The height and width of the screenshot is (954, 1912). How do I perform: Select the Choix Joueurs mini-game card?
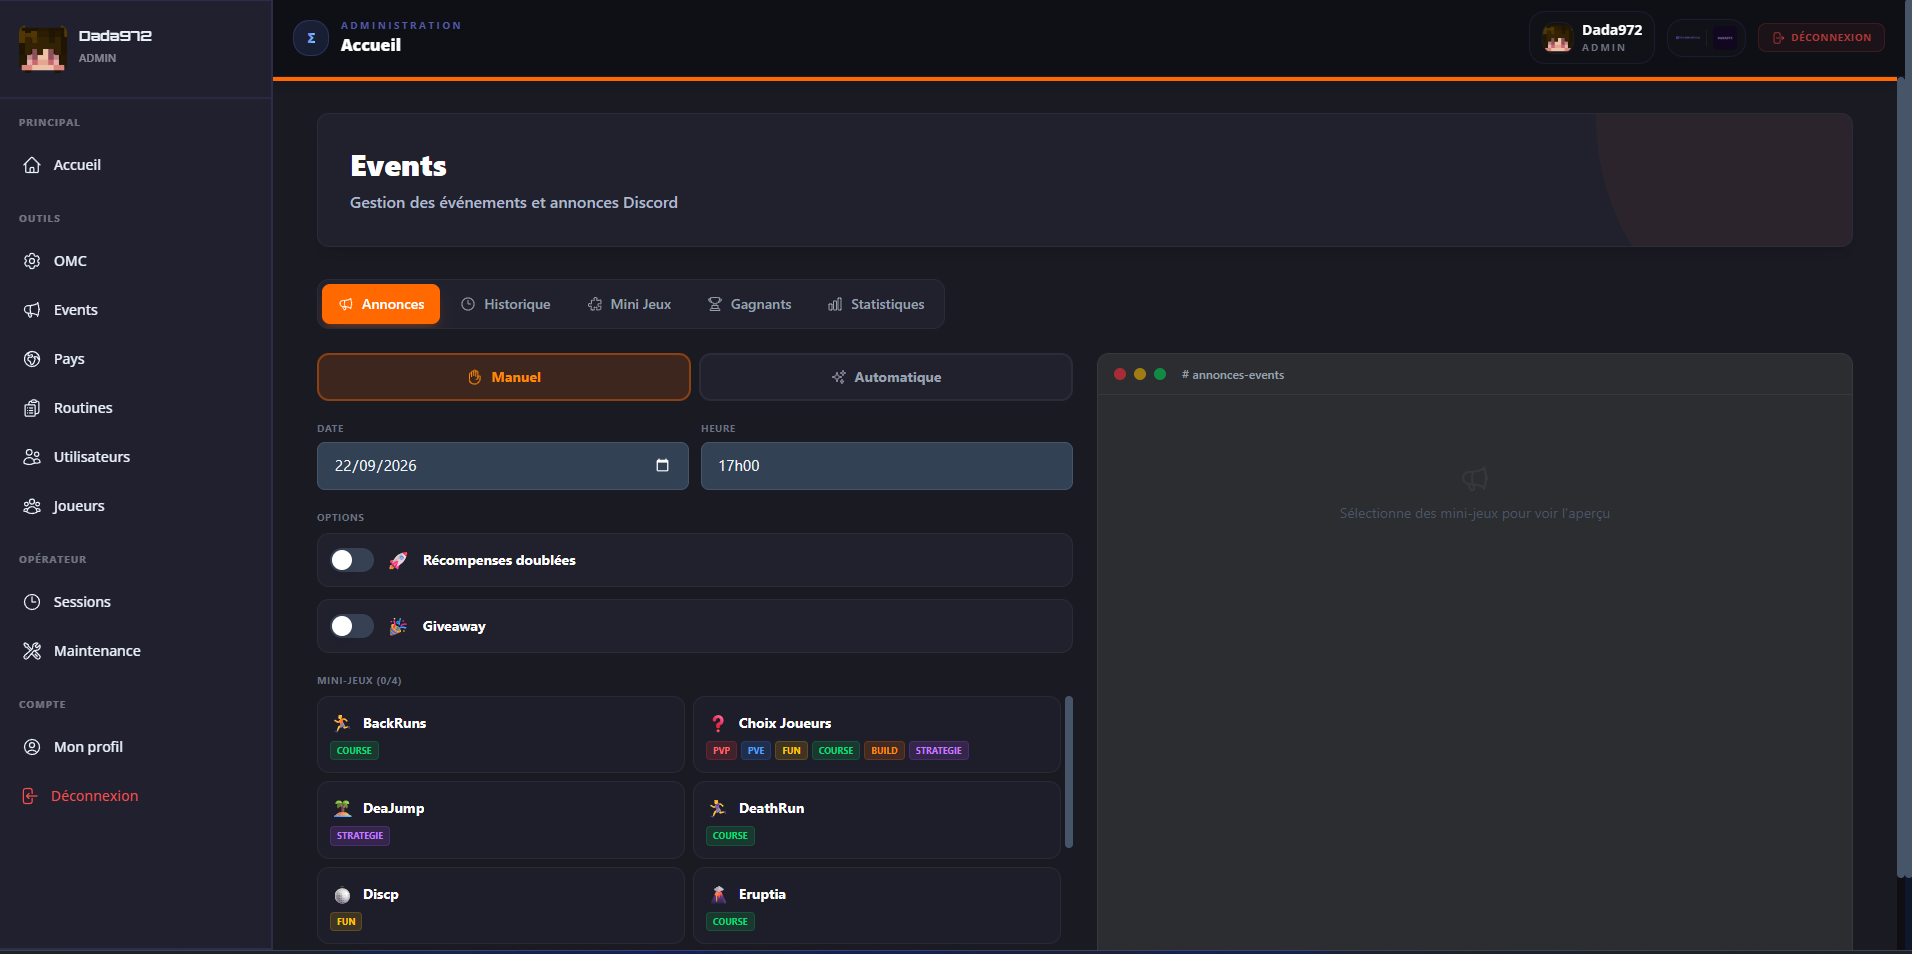tap(877, 735)
